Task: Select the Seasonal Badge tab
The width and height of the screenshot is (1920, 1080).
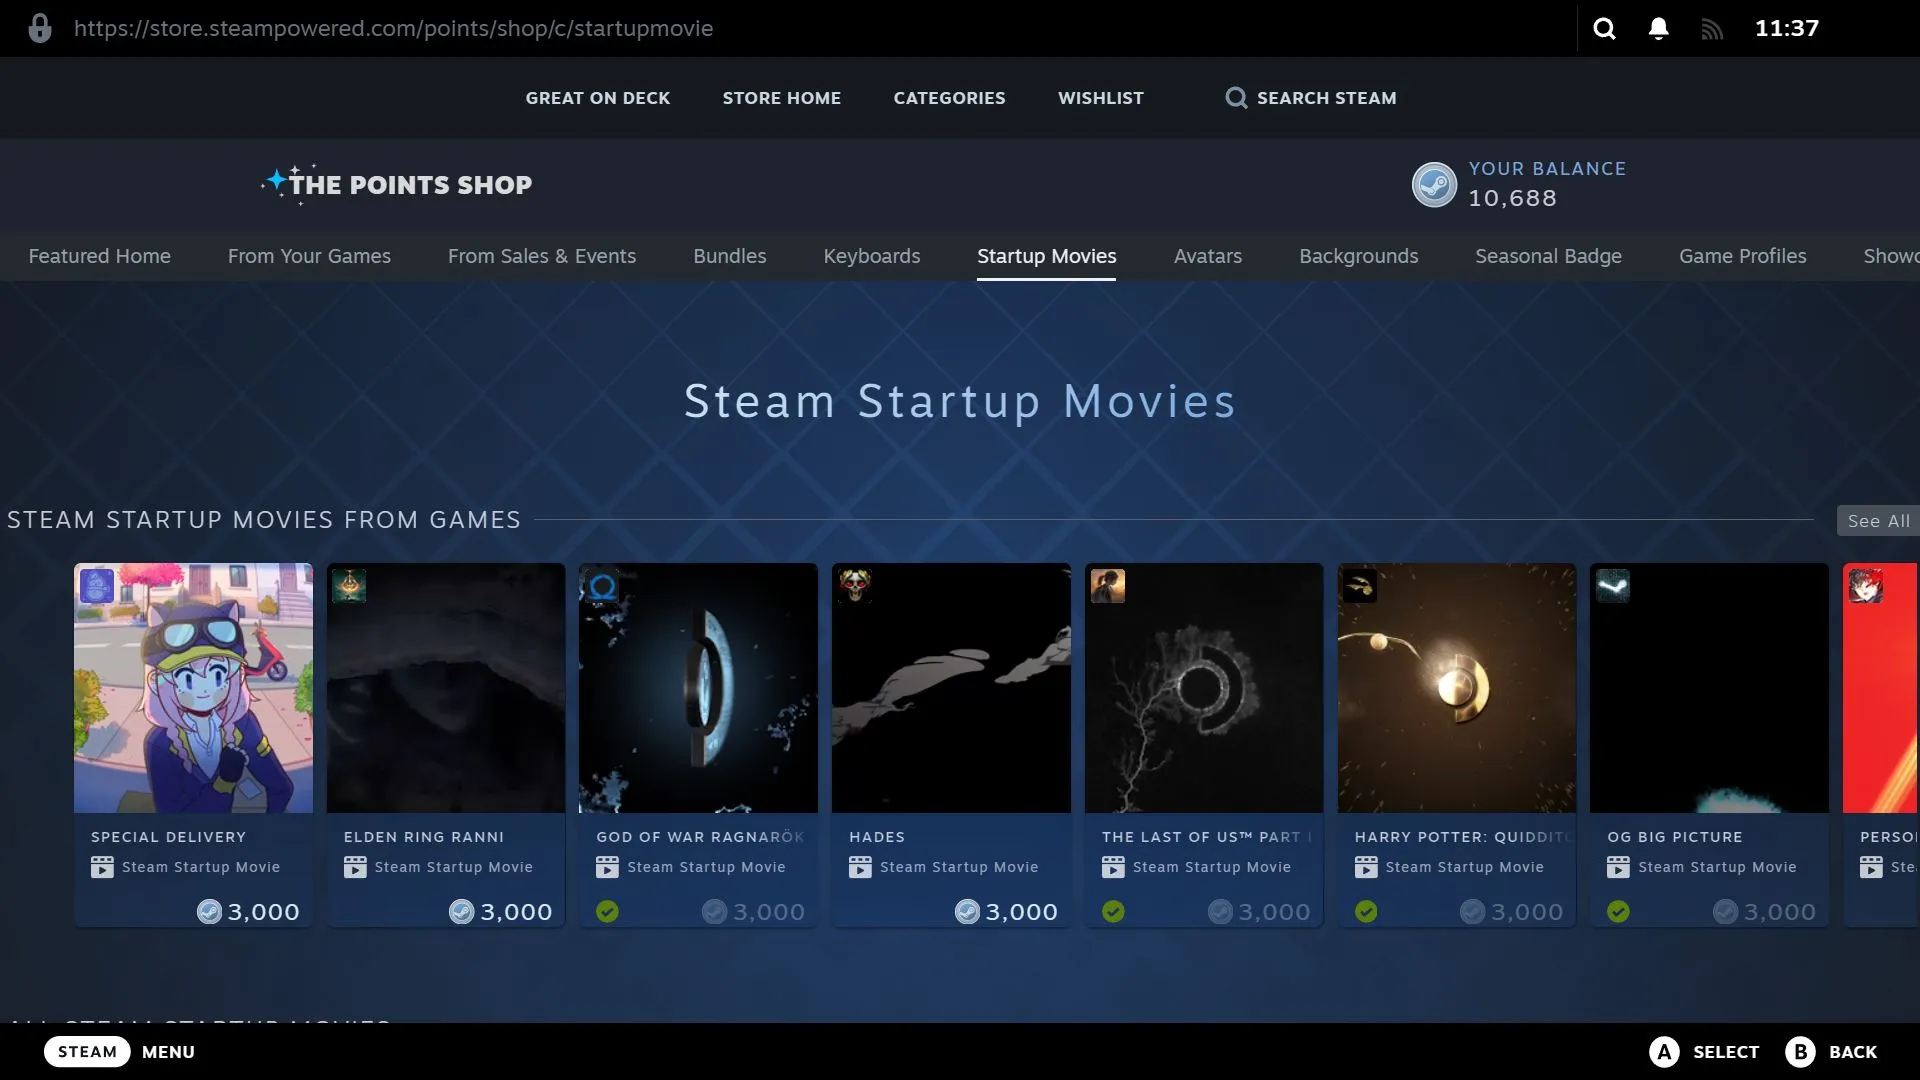Action: (1548, 256)
